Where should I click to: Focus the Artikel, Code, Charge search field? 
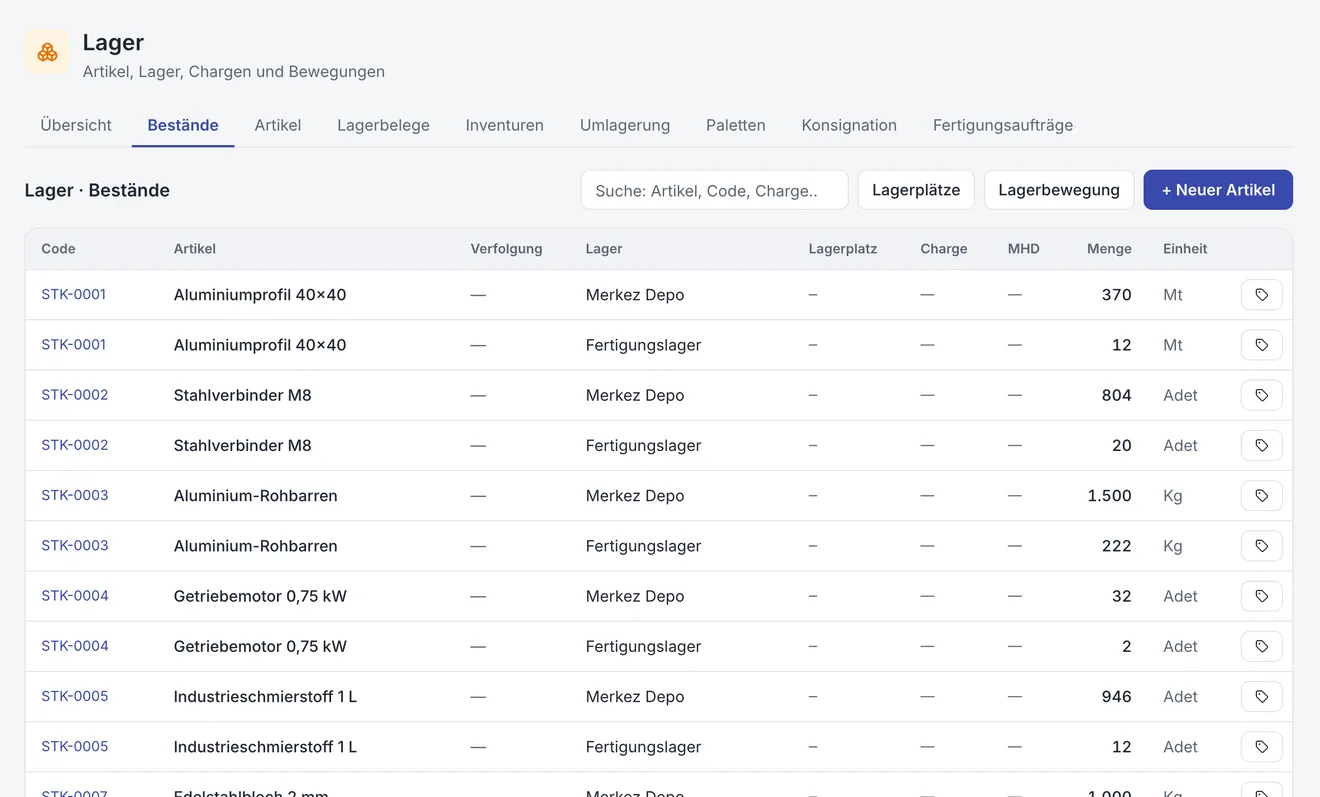point(714,190)
